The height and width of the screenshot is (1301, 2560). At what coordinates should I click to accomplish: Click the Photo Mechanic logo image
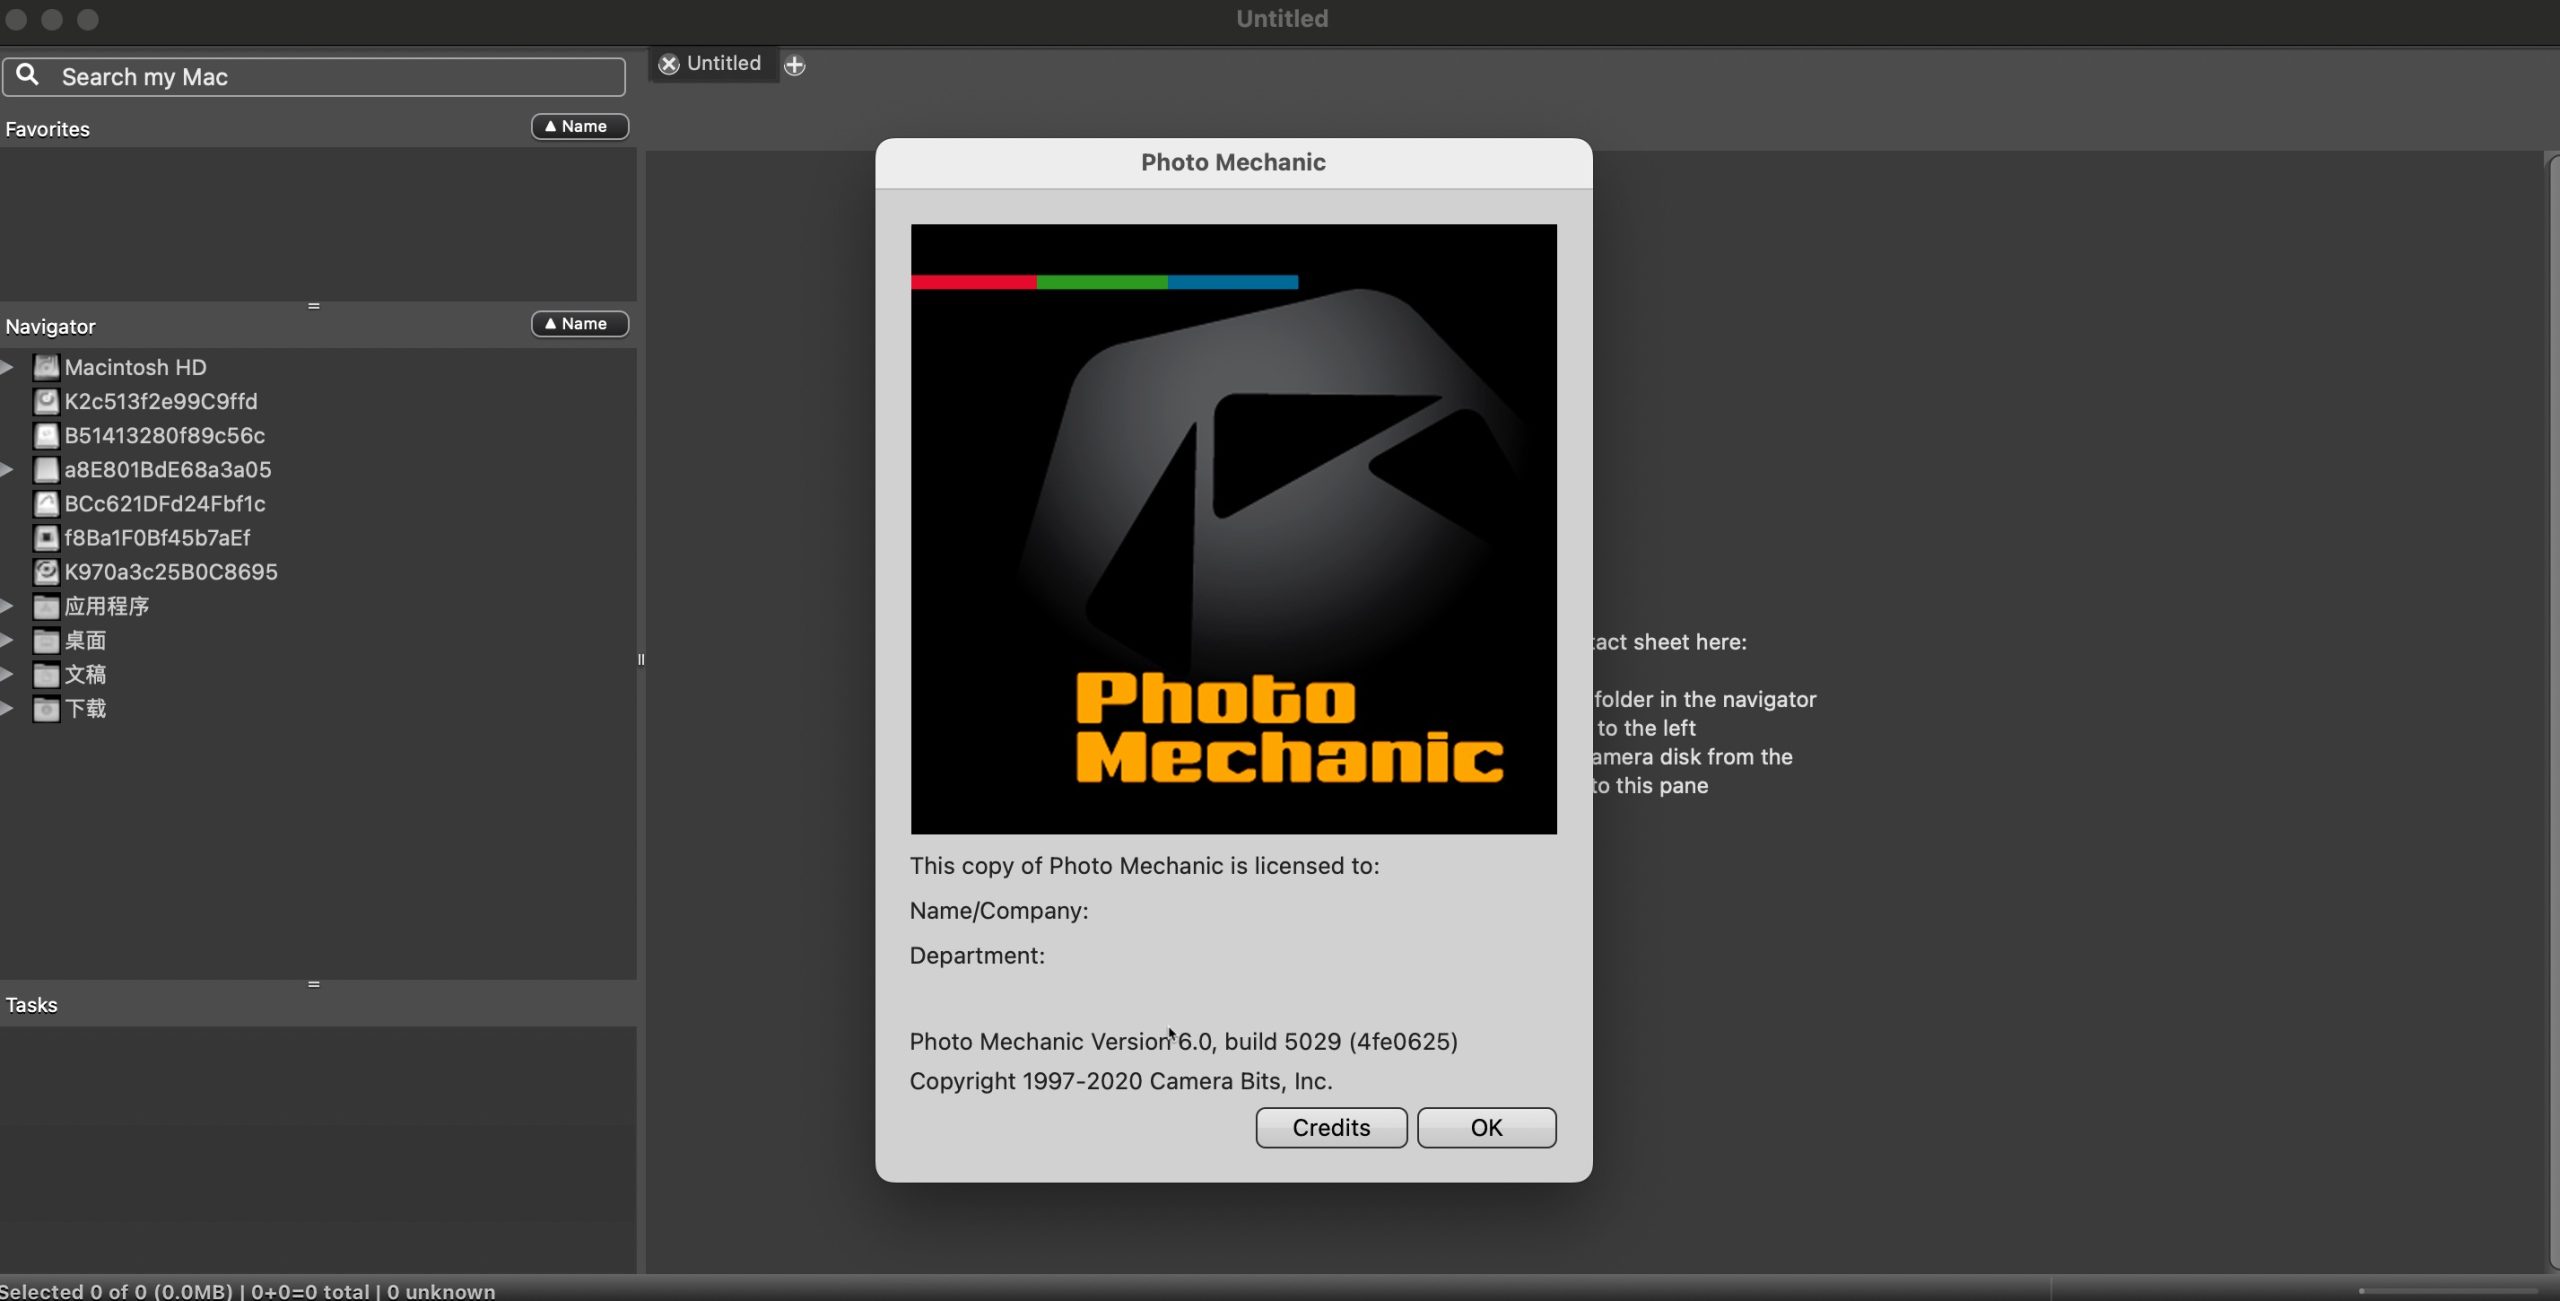(1233, 529)
